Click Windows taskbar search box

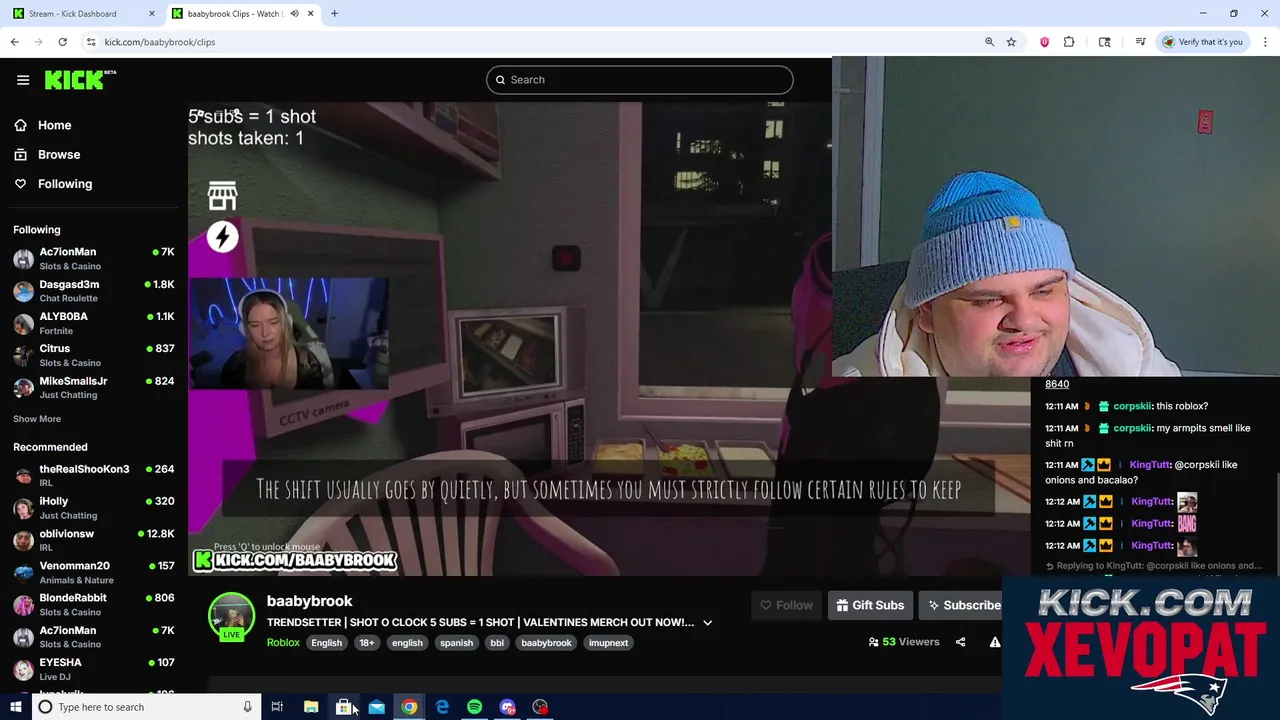tap(145, 707)
